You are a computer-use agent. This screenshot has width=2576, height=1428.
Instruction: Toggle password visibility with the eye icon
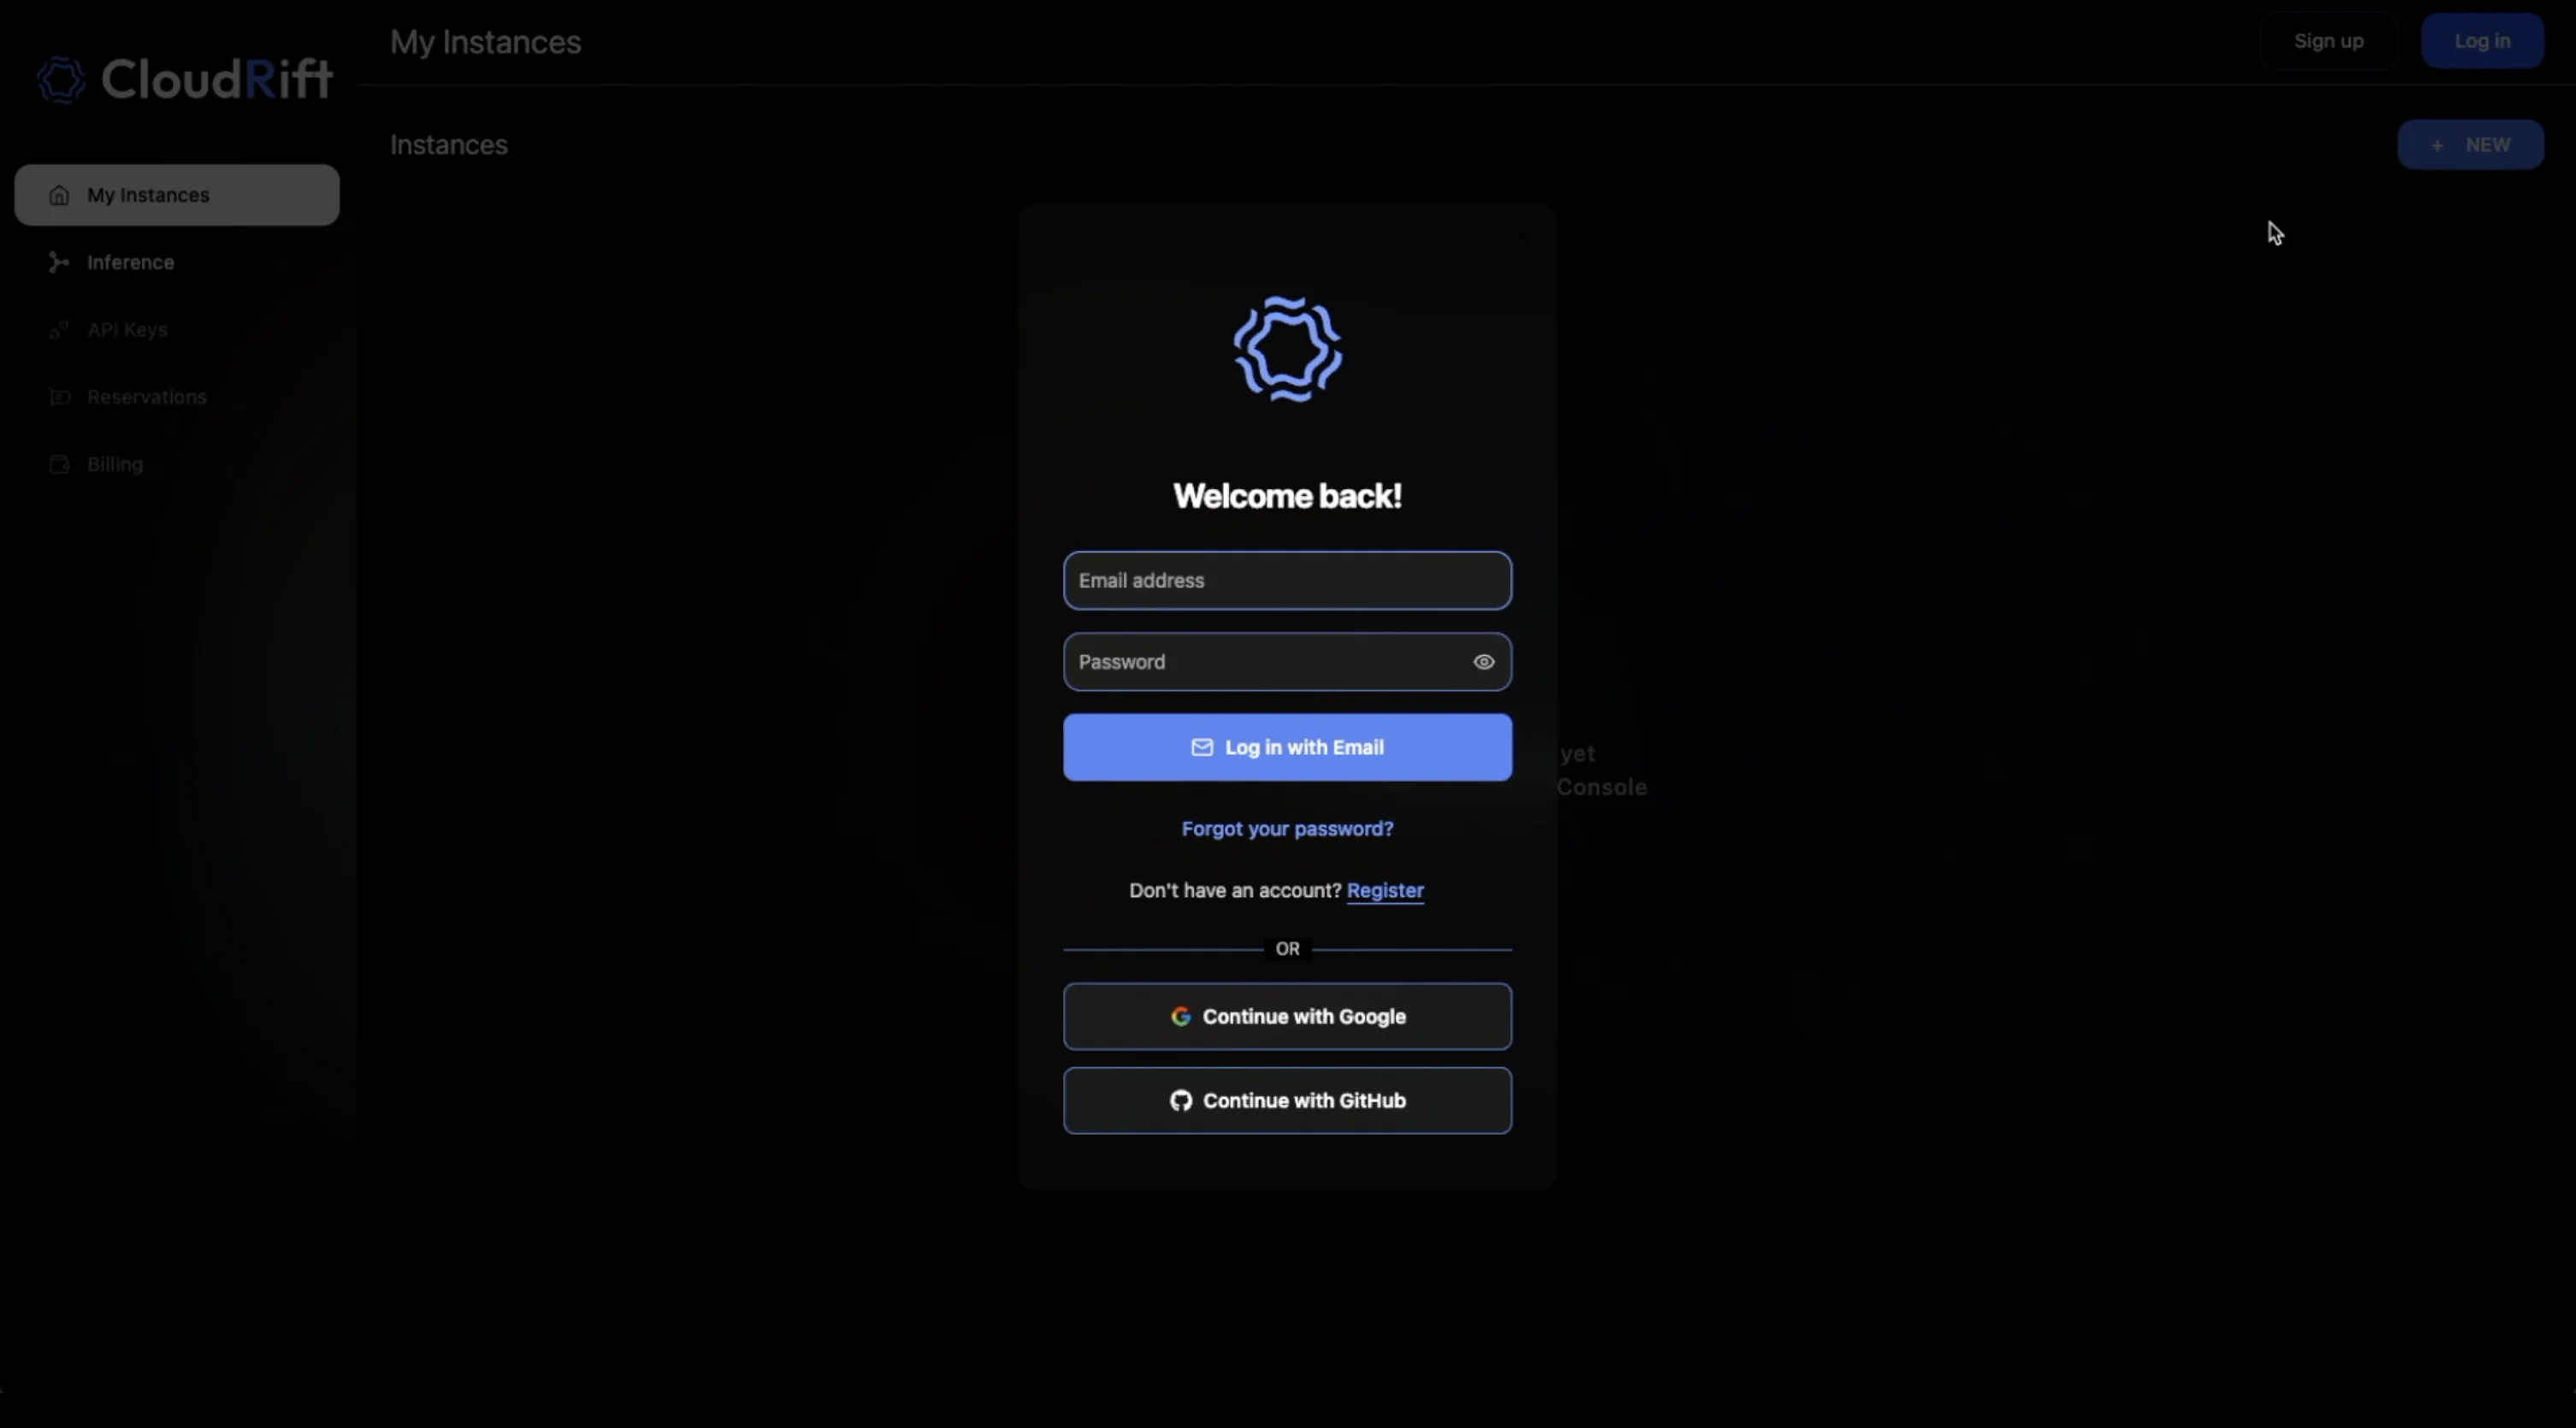(1483, 662)
